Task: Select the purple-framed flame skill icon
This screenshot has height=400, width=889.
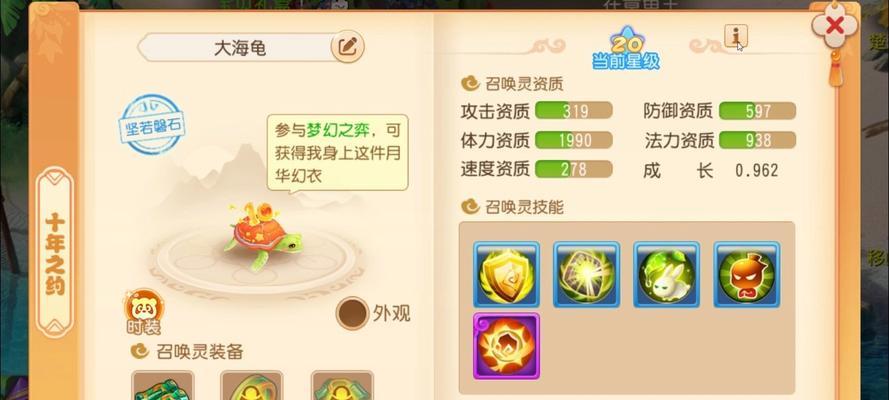Action: (x=506, y=346)
